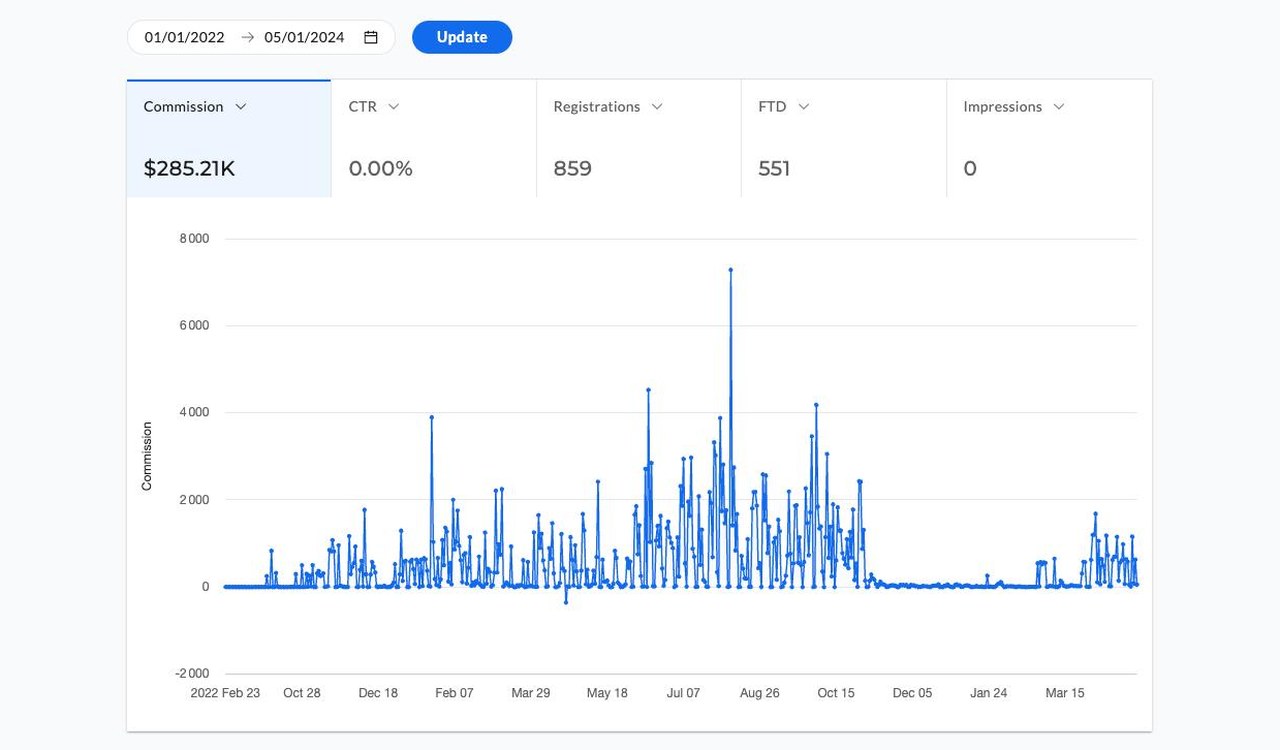The height and width of the screenshot is (750, 1280).
Task: Expand the FTD dropdown chevron
Action: pyautogui.click(x=803, y=107)
